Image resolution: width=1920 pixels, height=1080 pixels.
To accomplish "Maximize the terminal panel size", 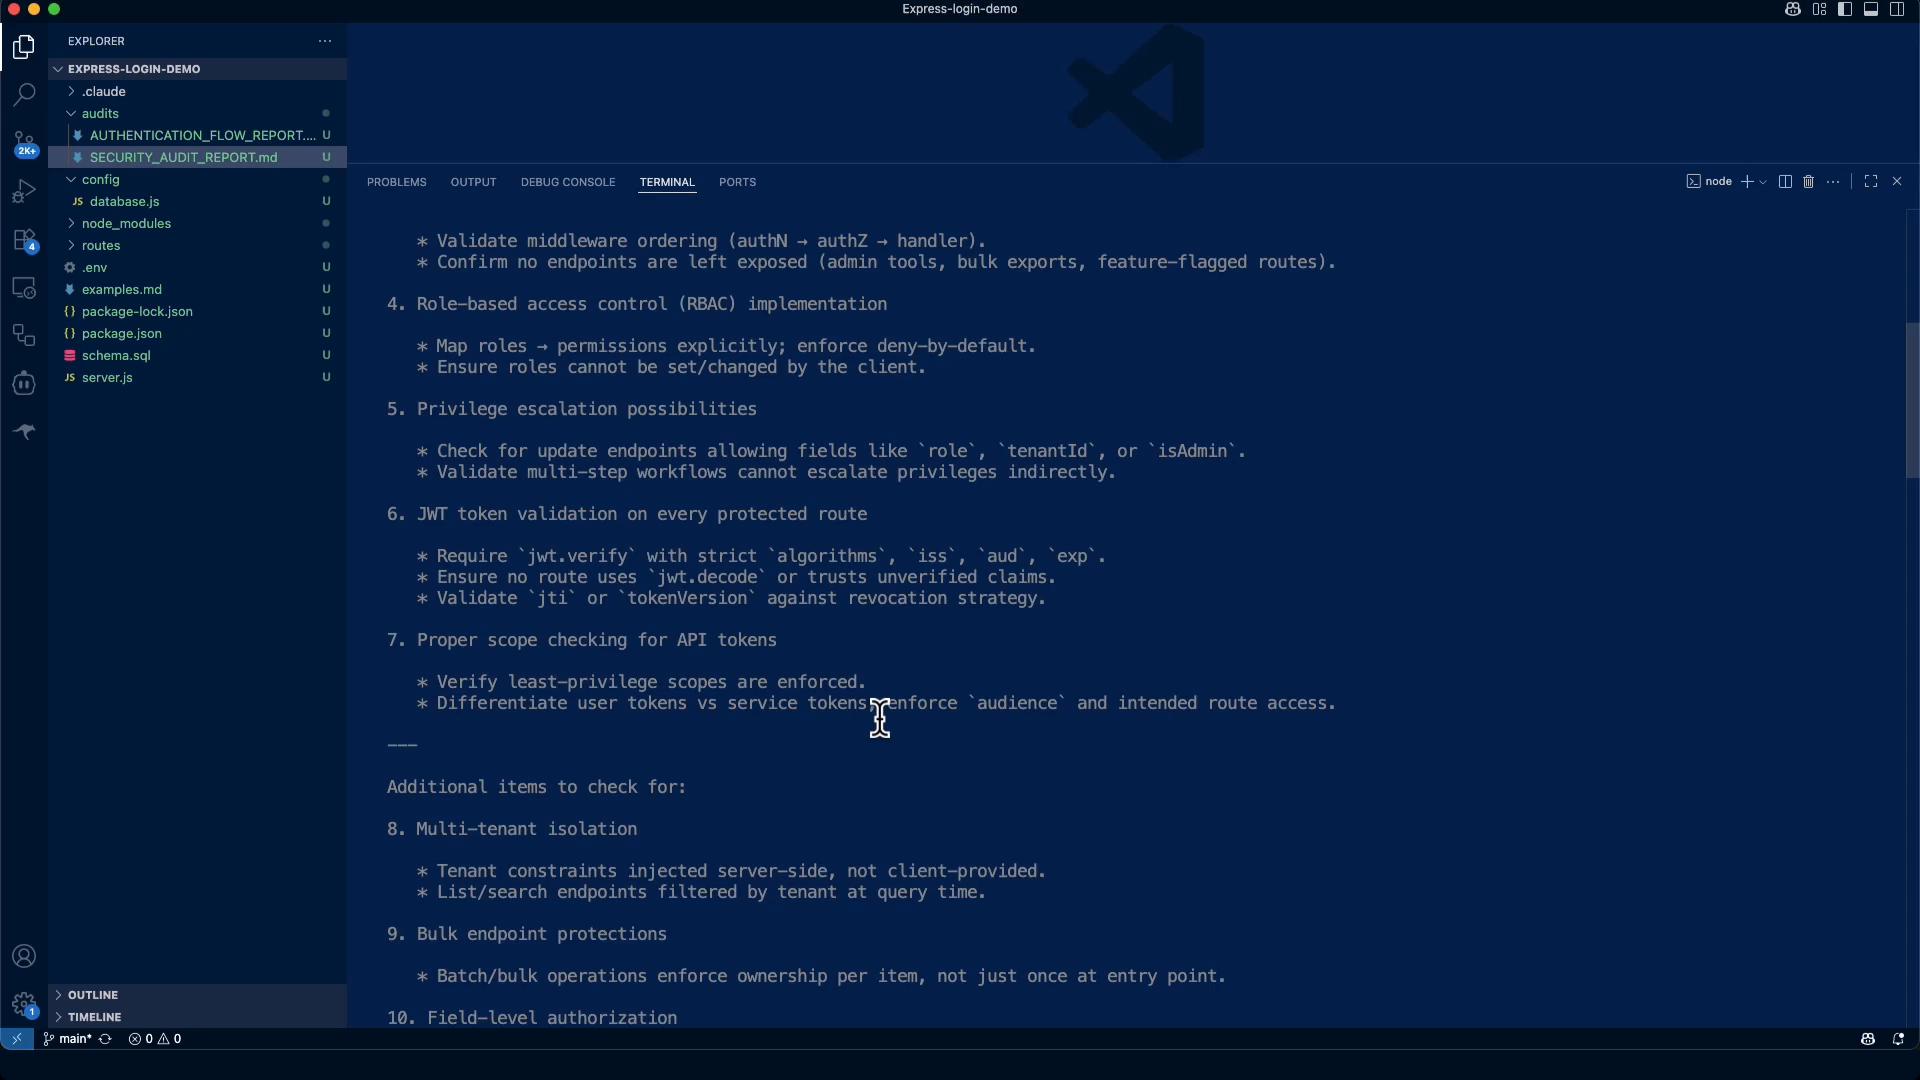I will pyautogui.click(x=1871, y=182).
